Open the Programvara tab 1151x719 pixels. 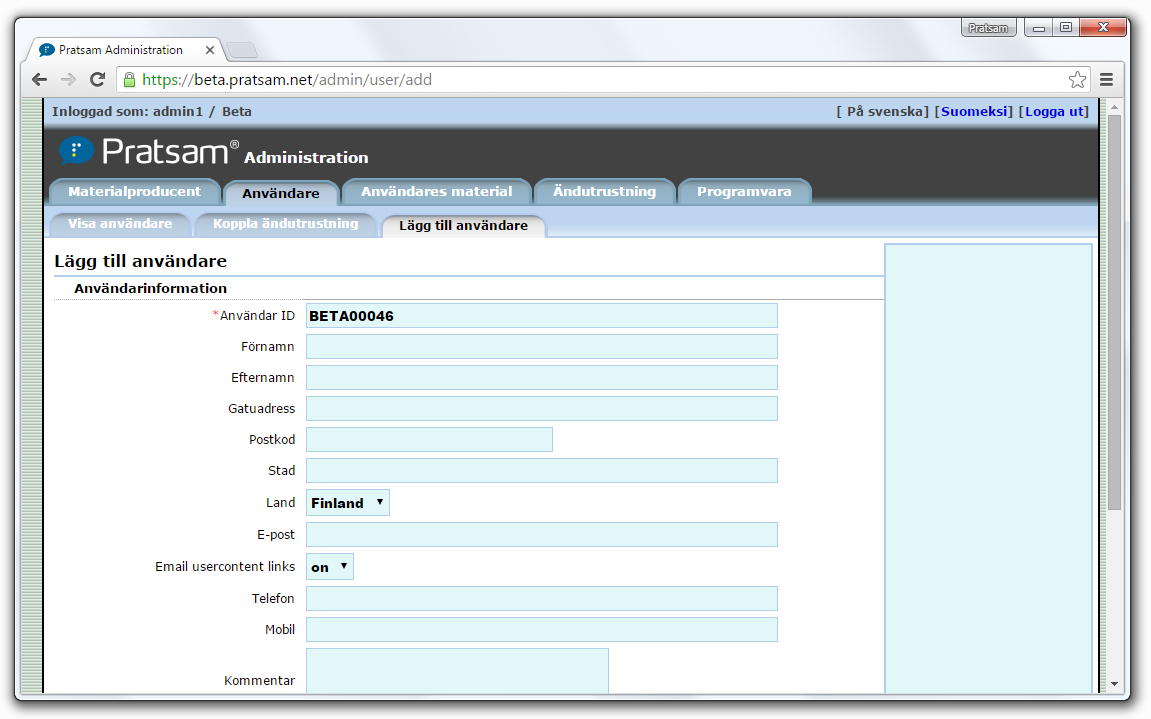[x=744, y=191]
